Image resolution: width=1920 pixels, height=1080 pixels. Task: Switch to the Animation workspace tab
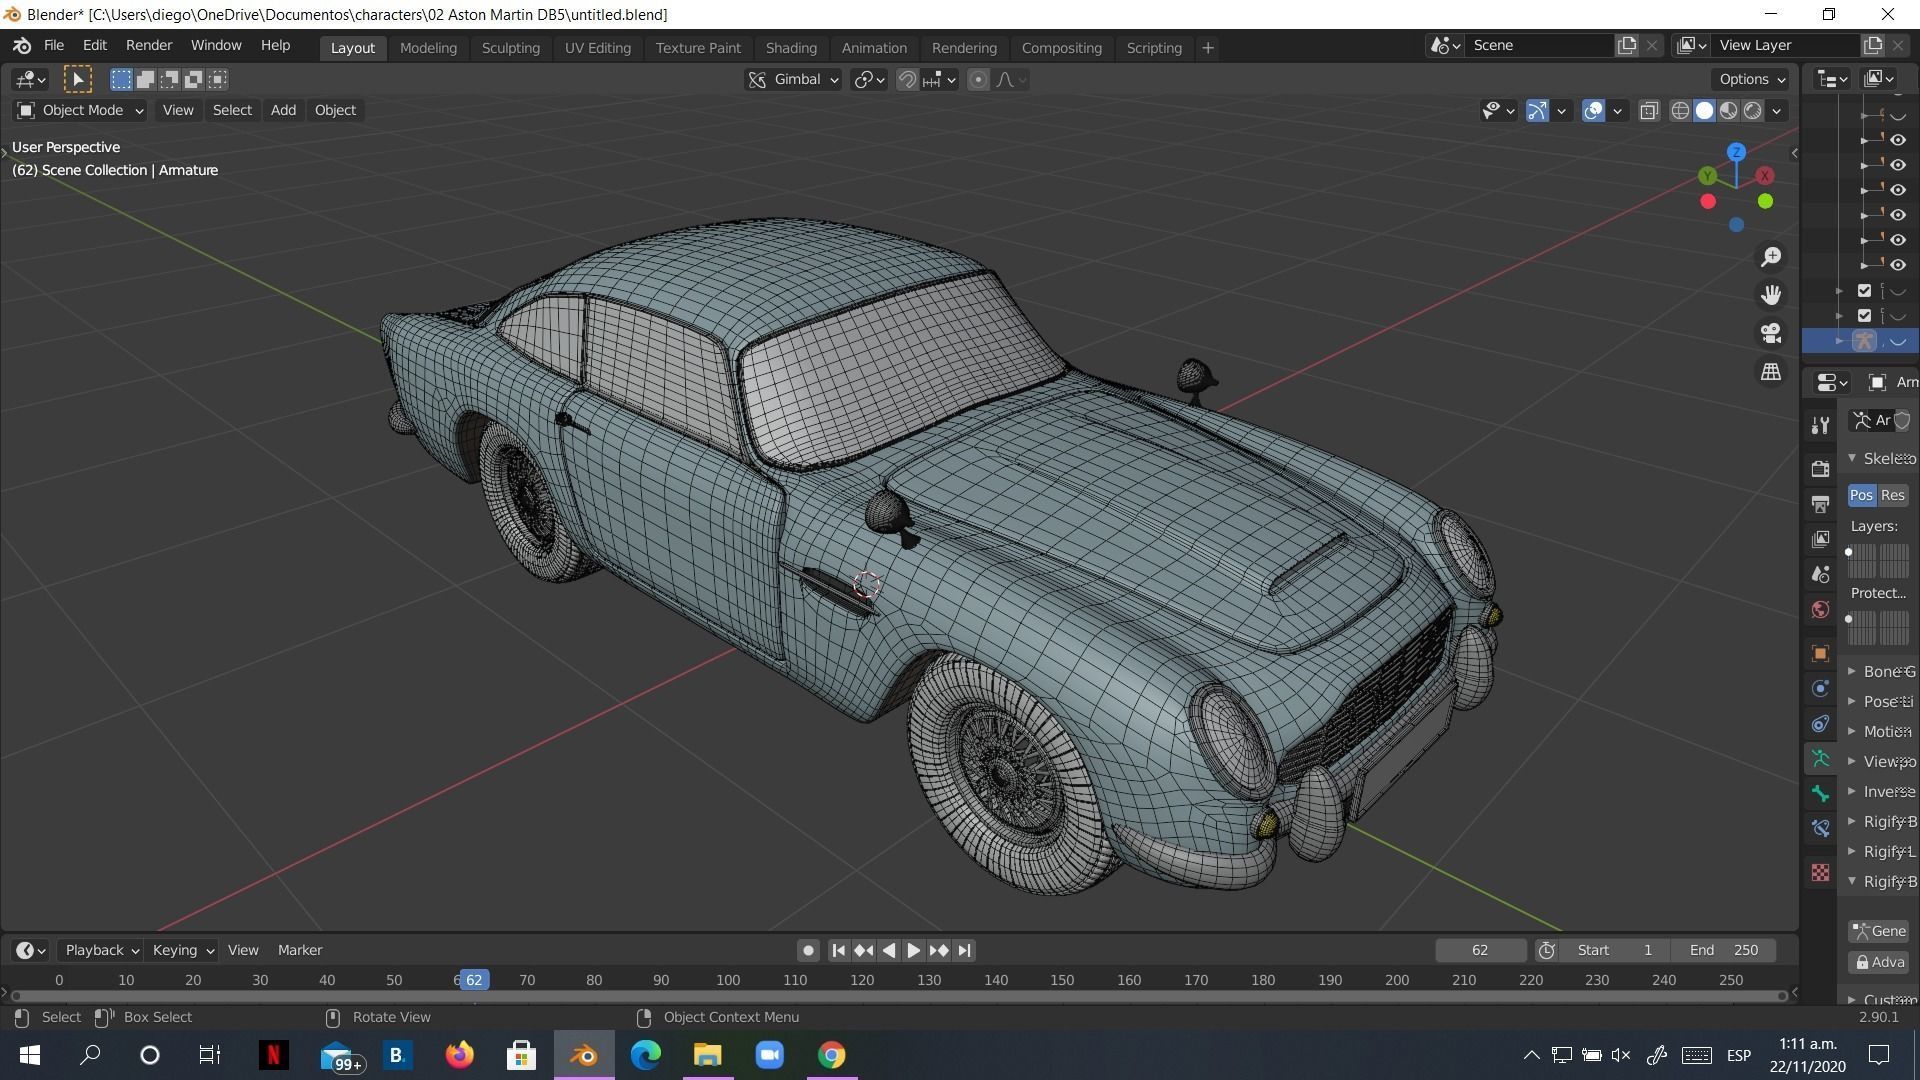[x=874, y=47]
